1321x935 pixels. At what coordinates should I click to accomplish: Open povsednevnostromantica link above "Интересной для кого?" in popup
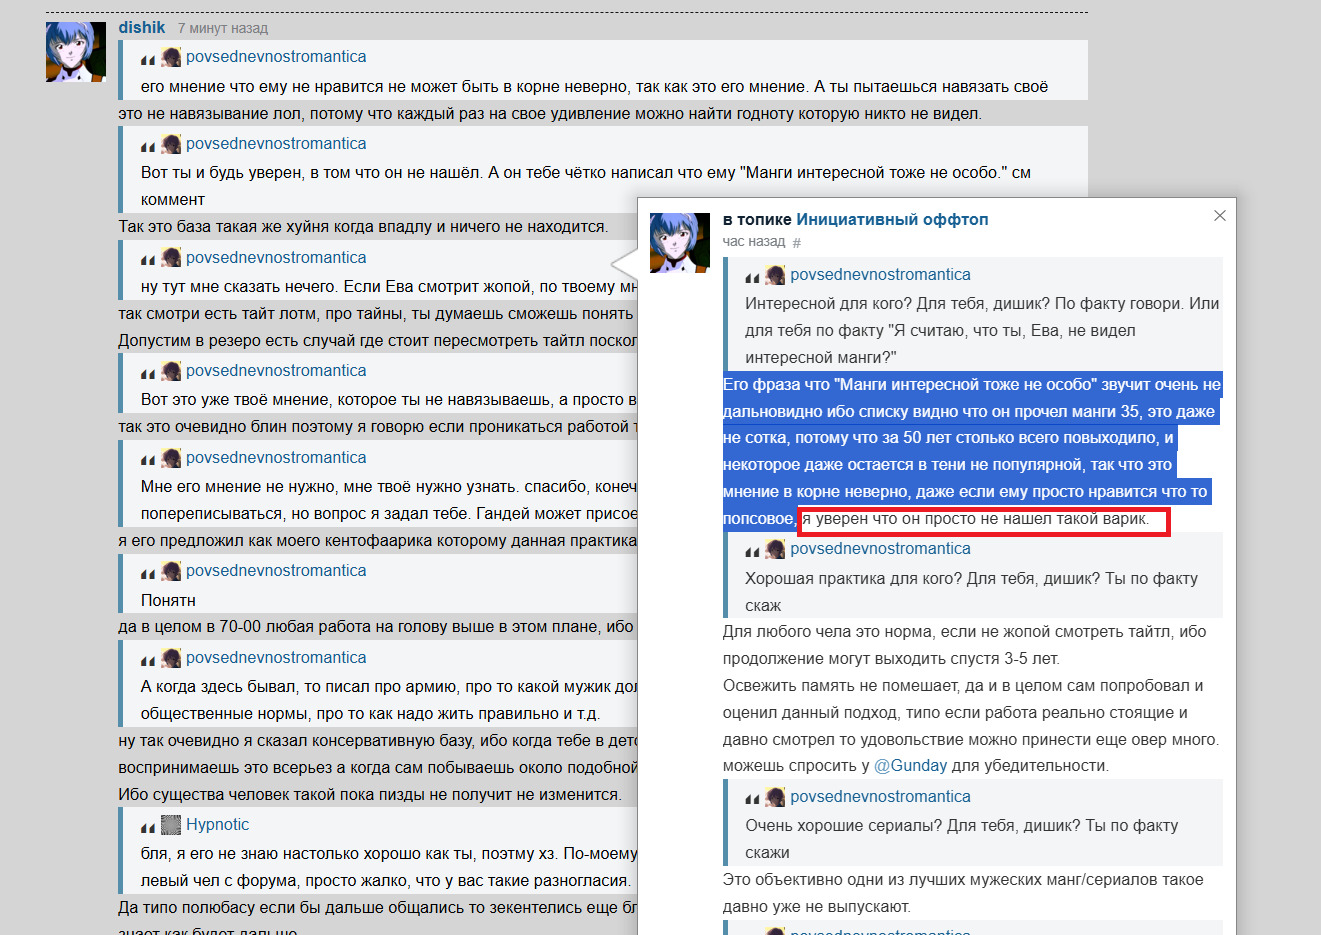coord(880,274)
